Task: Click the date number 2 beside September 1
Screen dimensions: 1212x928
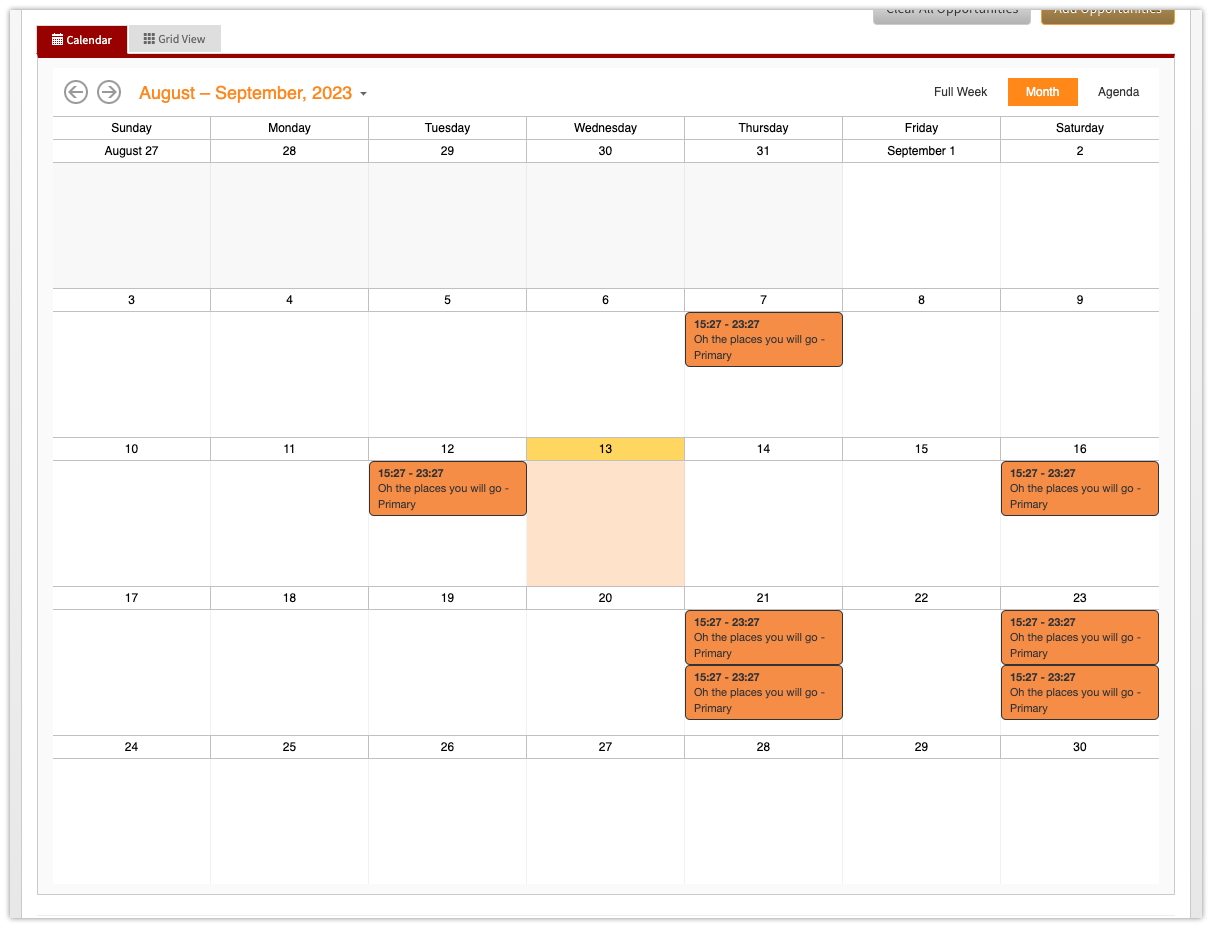Action: click(1080, 151)
